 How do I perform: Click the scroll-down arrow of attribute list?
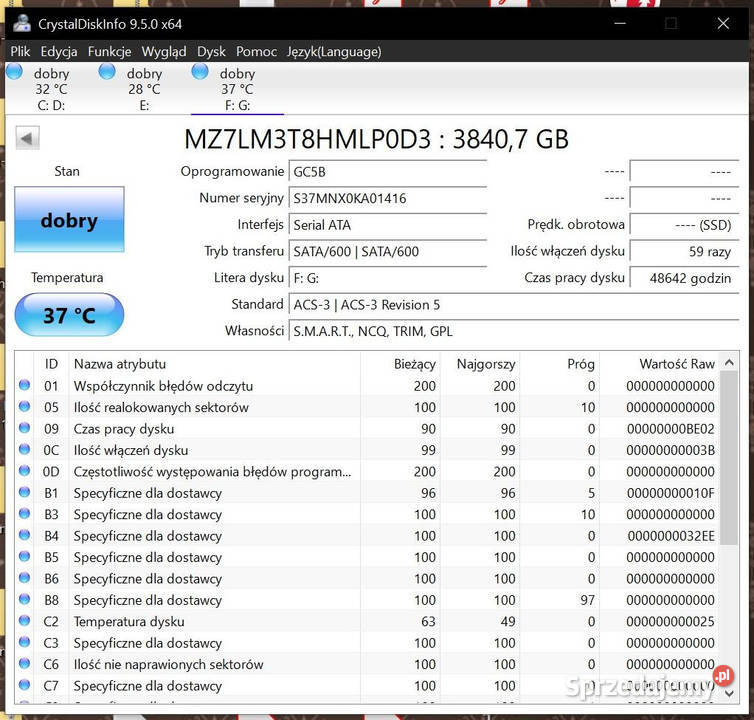click(x=729, y=693)
